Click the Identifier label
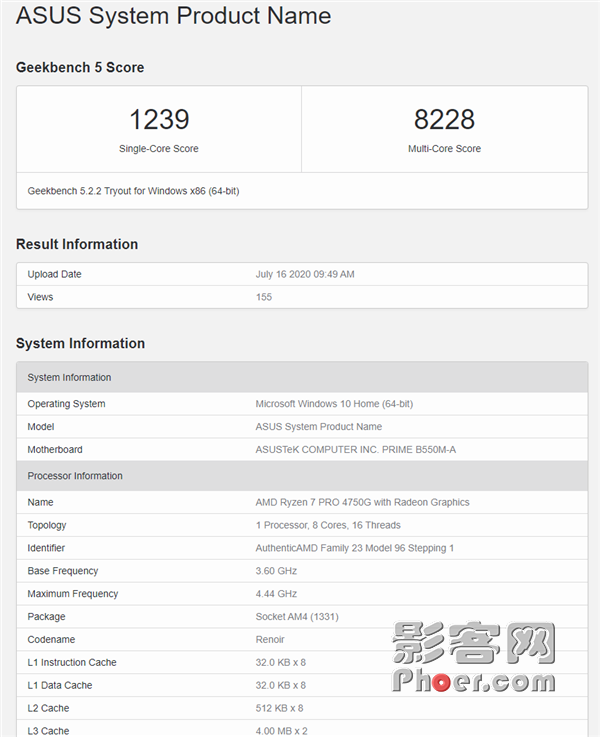 tap(46, 548)
